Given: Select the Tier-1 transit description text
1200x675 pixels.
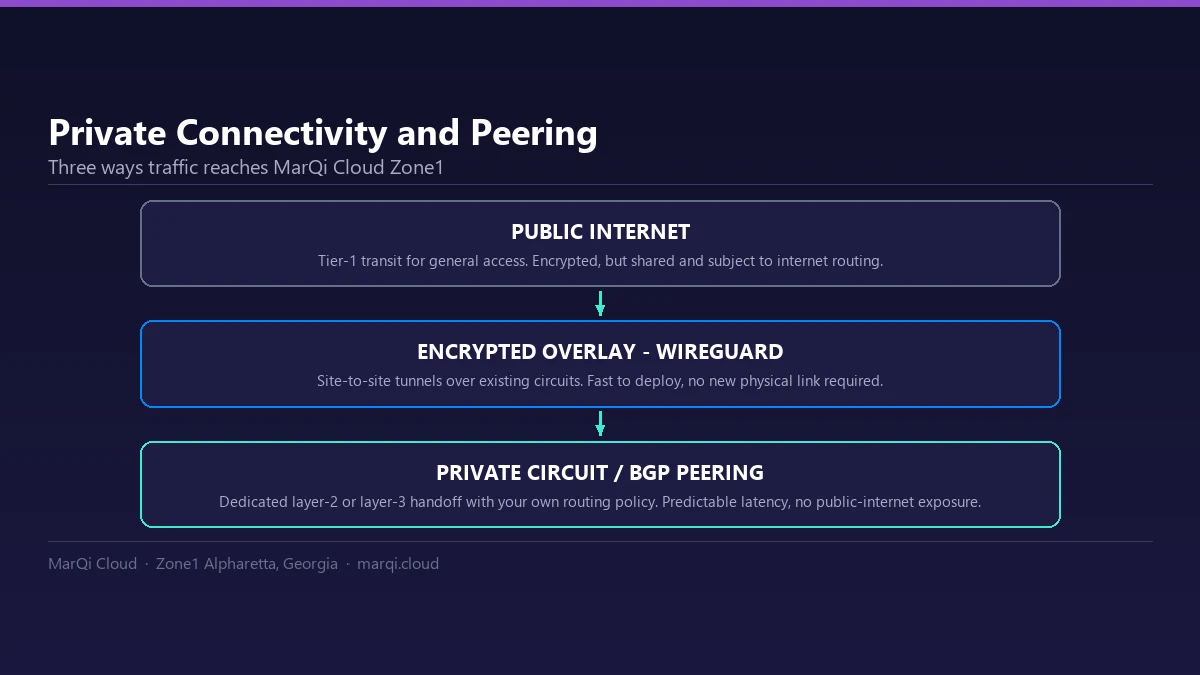Looking at the screenshot, I should (600, 261).
